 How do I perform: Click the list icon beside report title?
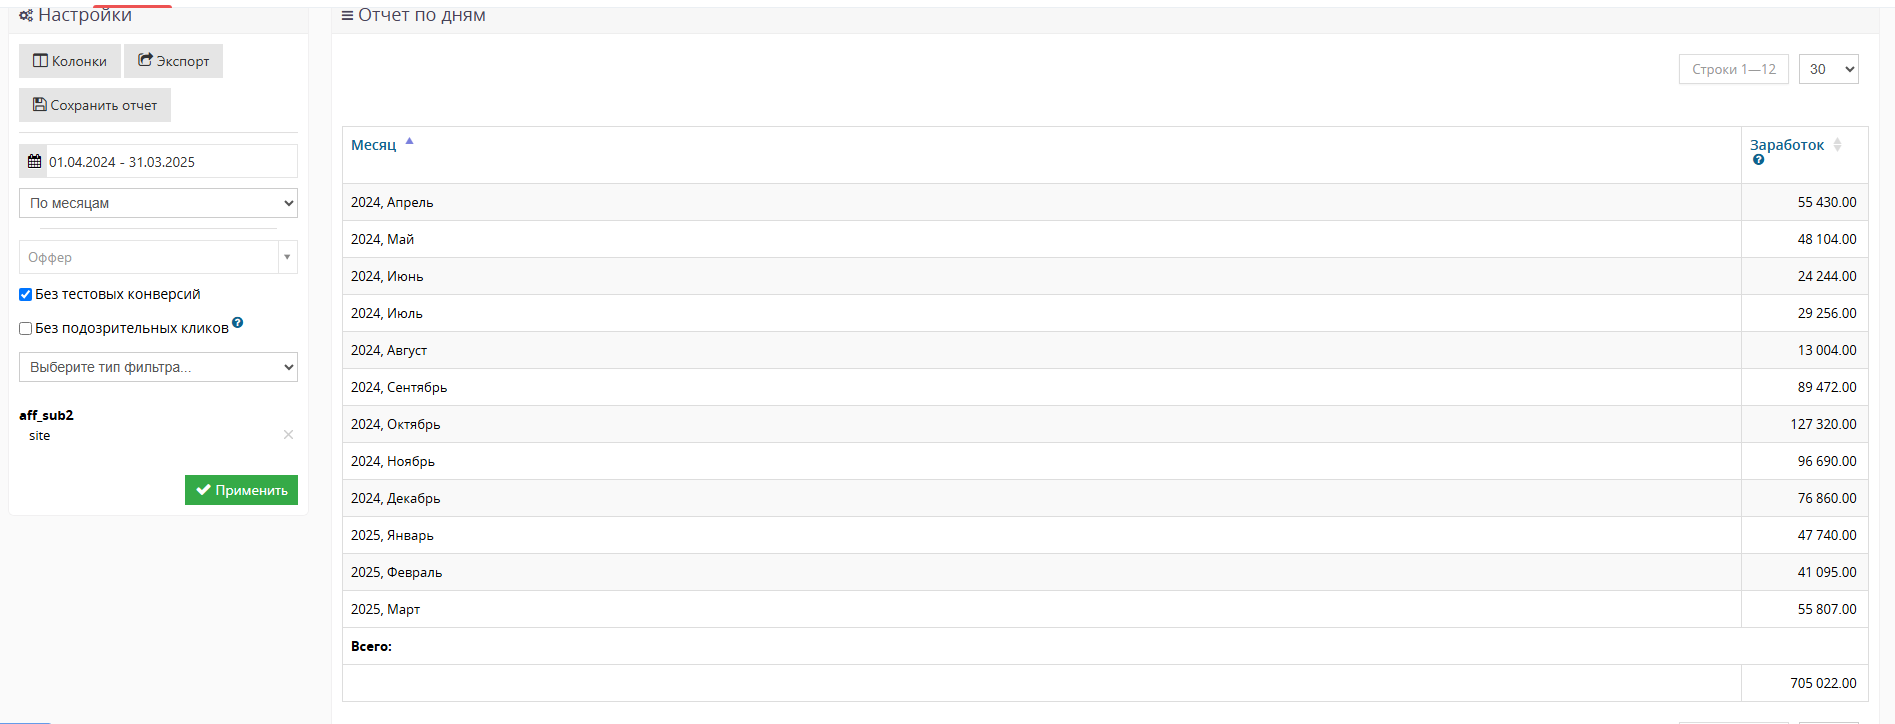pos(347,16)
